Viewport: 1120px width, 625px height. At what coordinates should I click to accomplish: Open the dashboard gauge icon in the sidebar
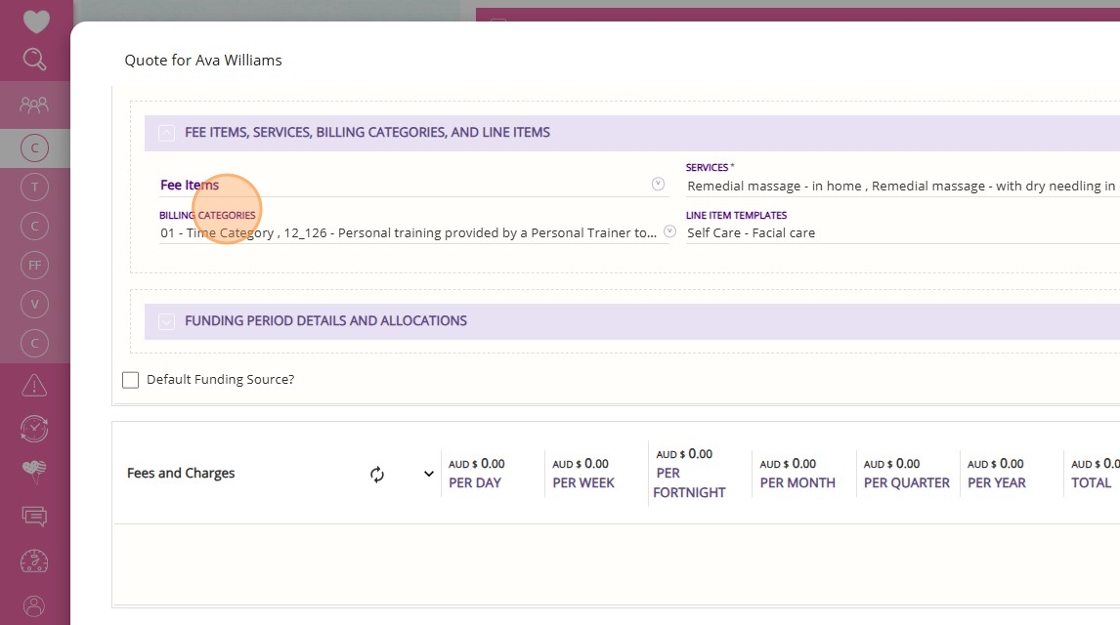[x=34, y=561]
